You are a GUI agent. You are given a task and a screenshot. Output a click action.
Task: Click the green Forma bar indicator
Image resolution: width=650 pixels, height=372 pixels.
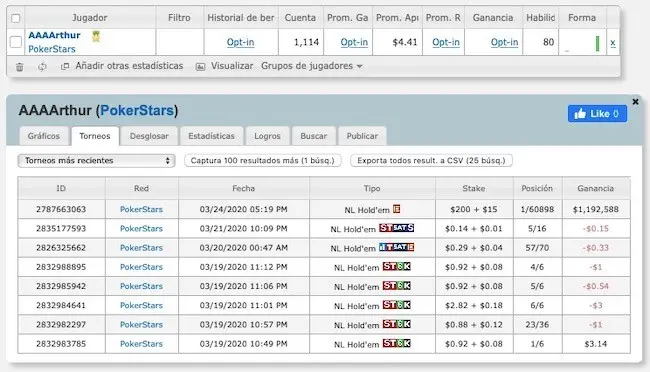pos(597,43)
